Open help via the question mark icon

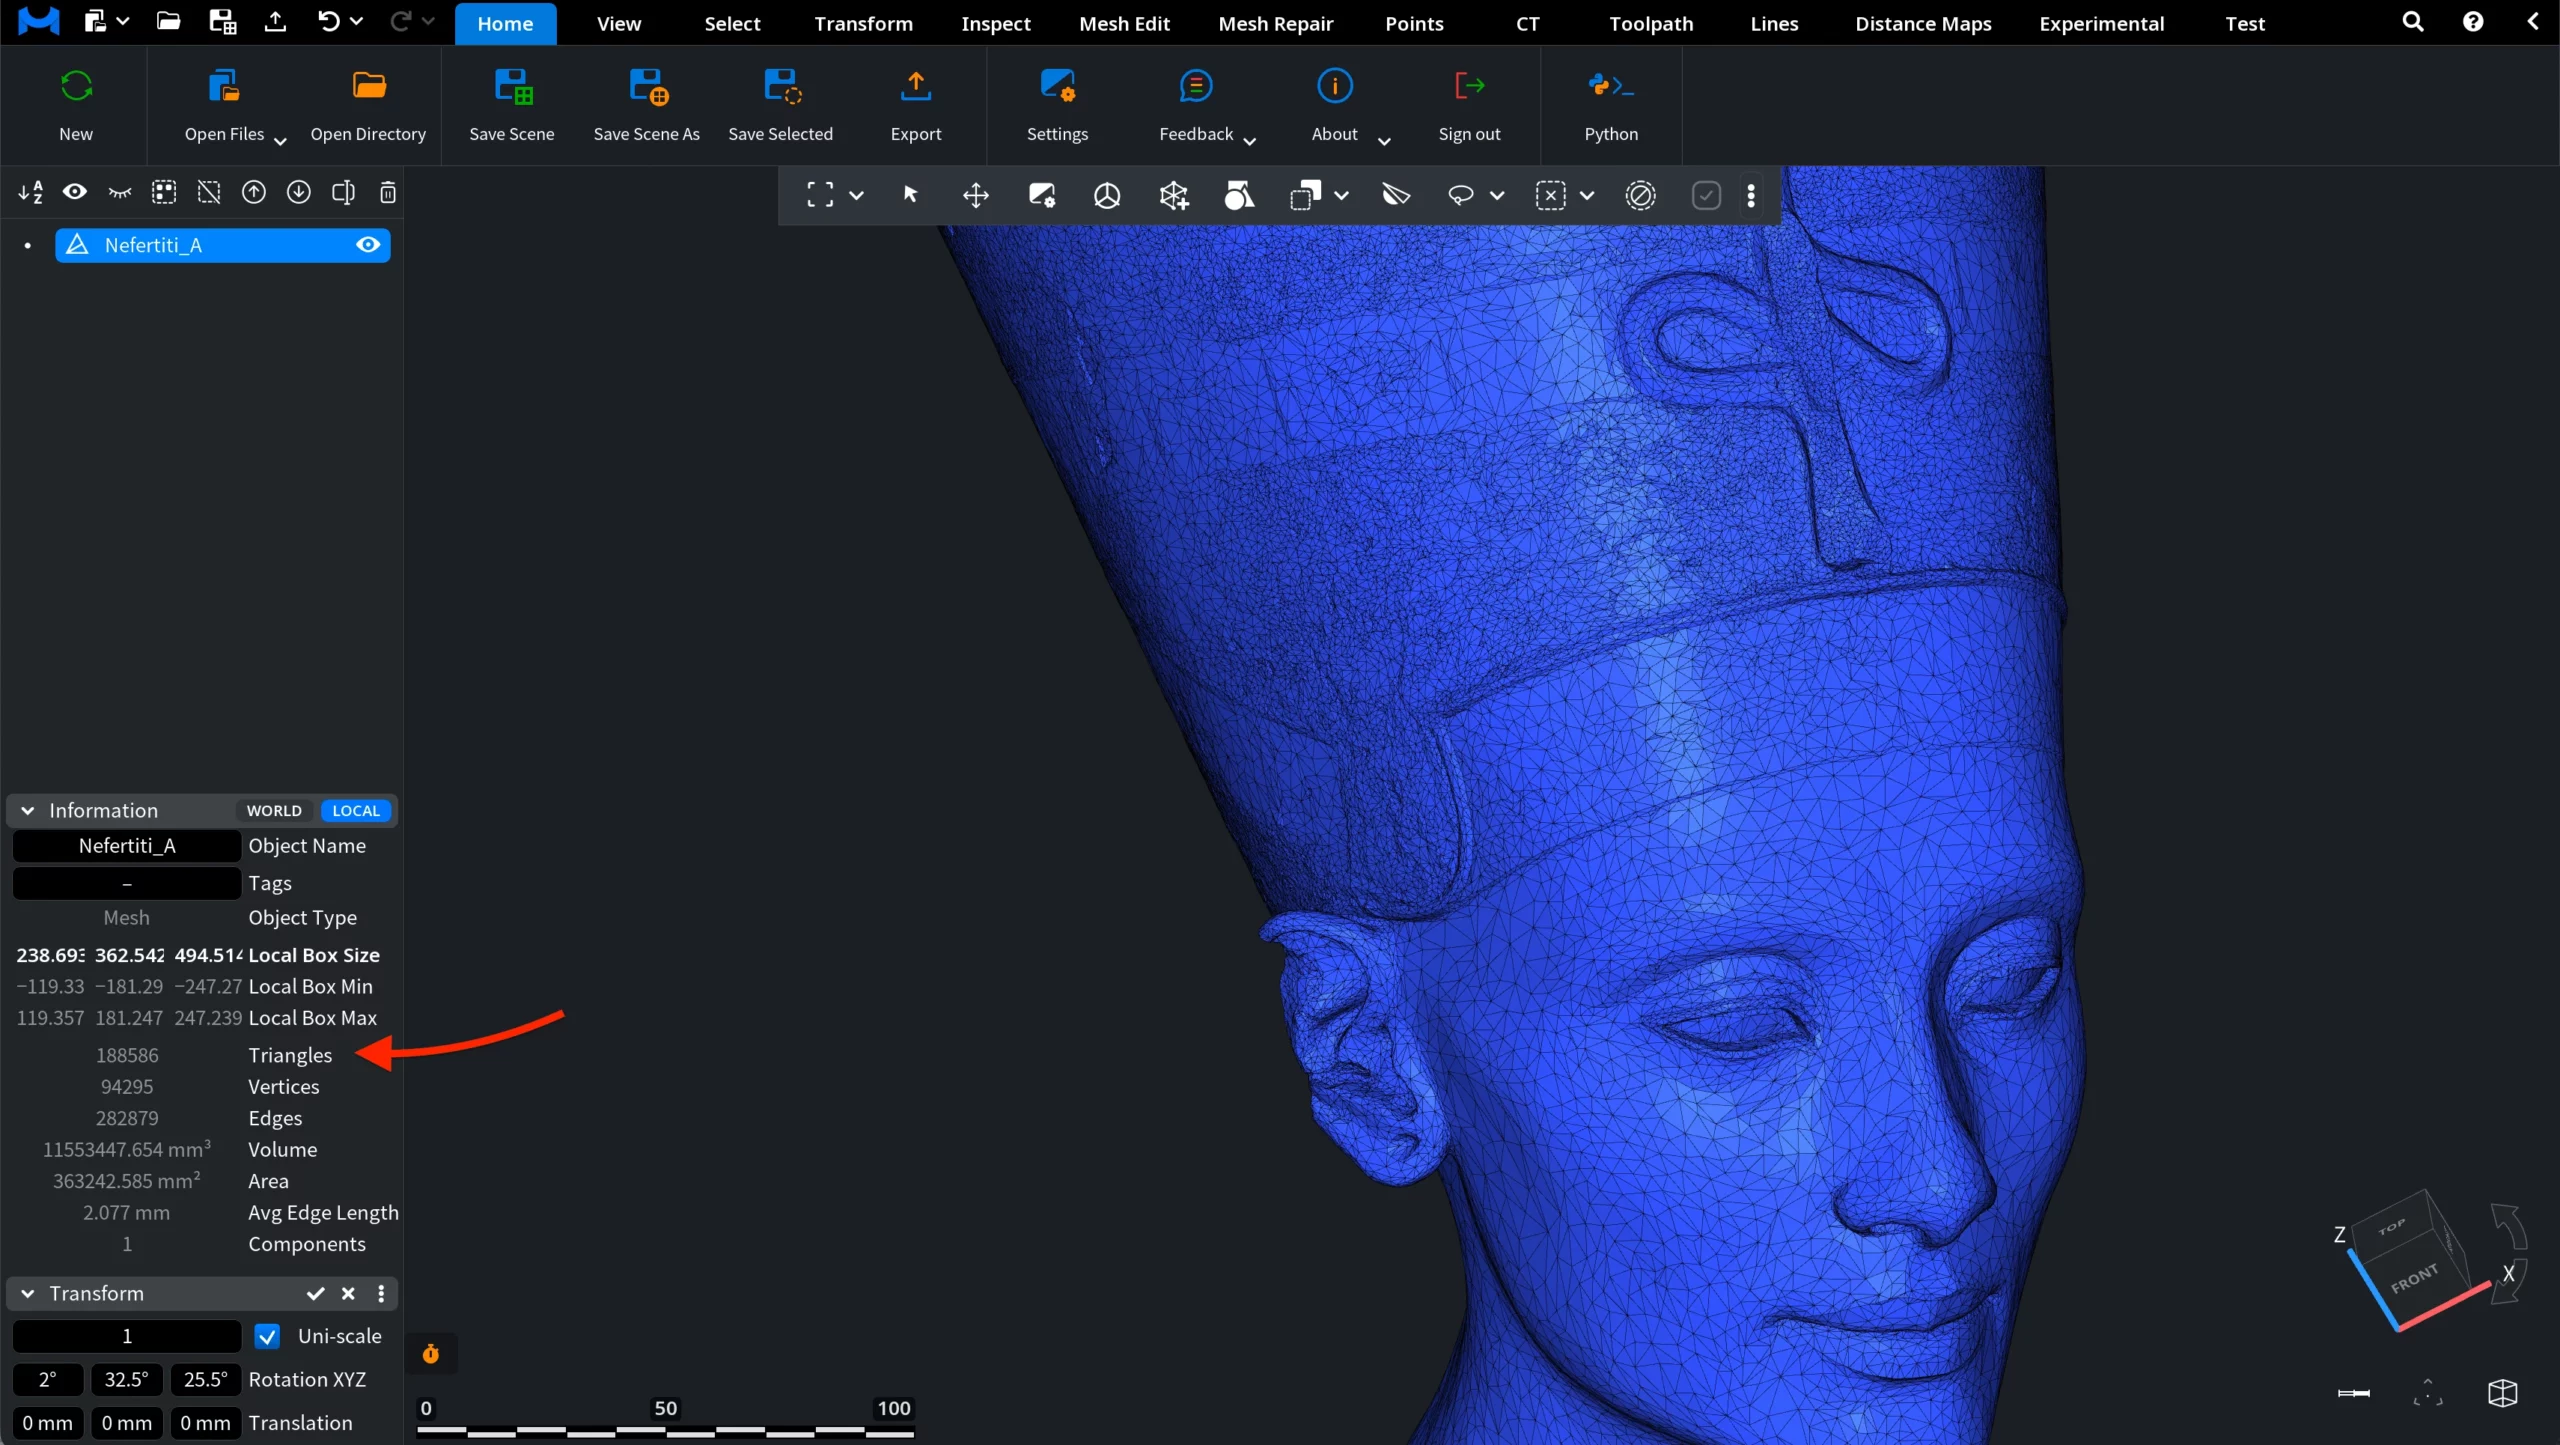(2473, 22)
